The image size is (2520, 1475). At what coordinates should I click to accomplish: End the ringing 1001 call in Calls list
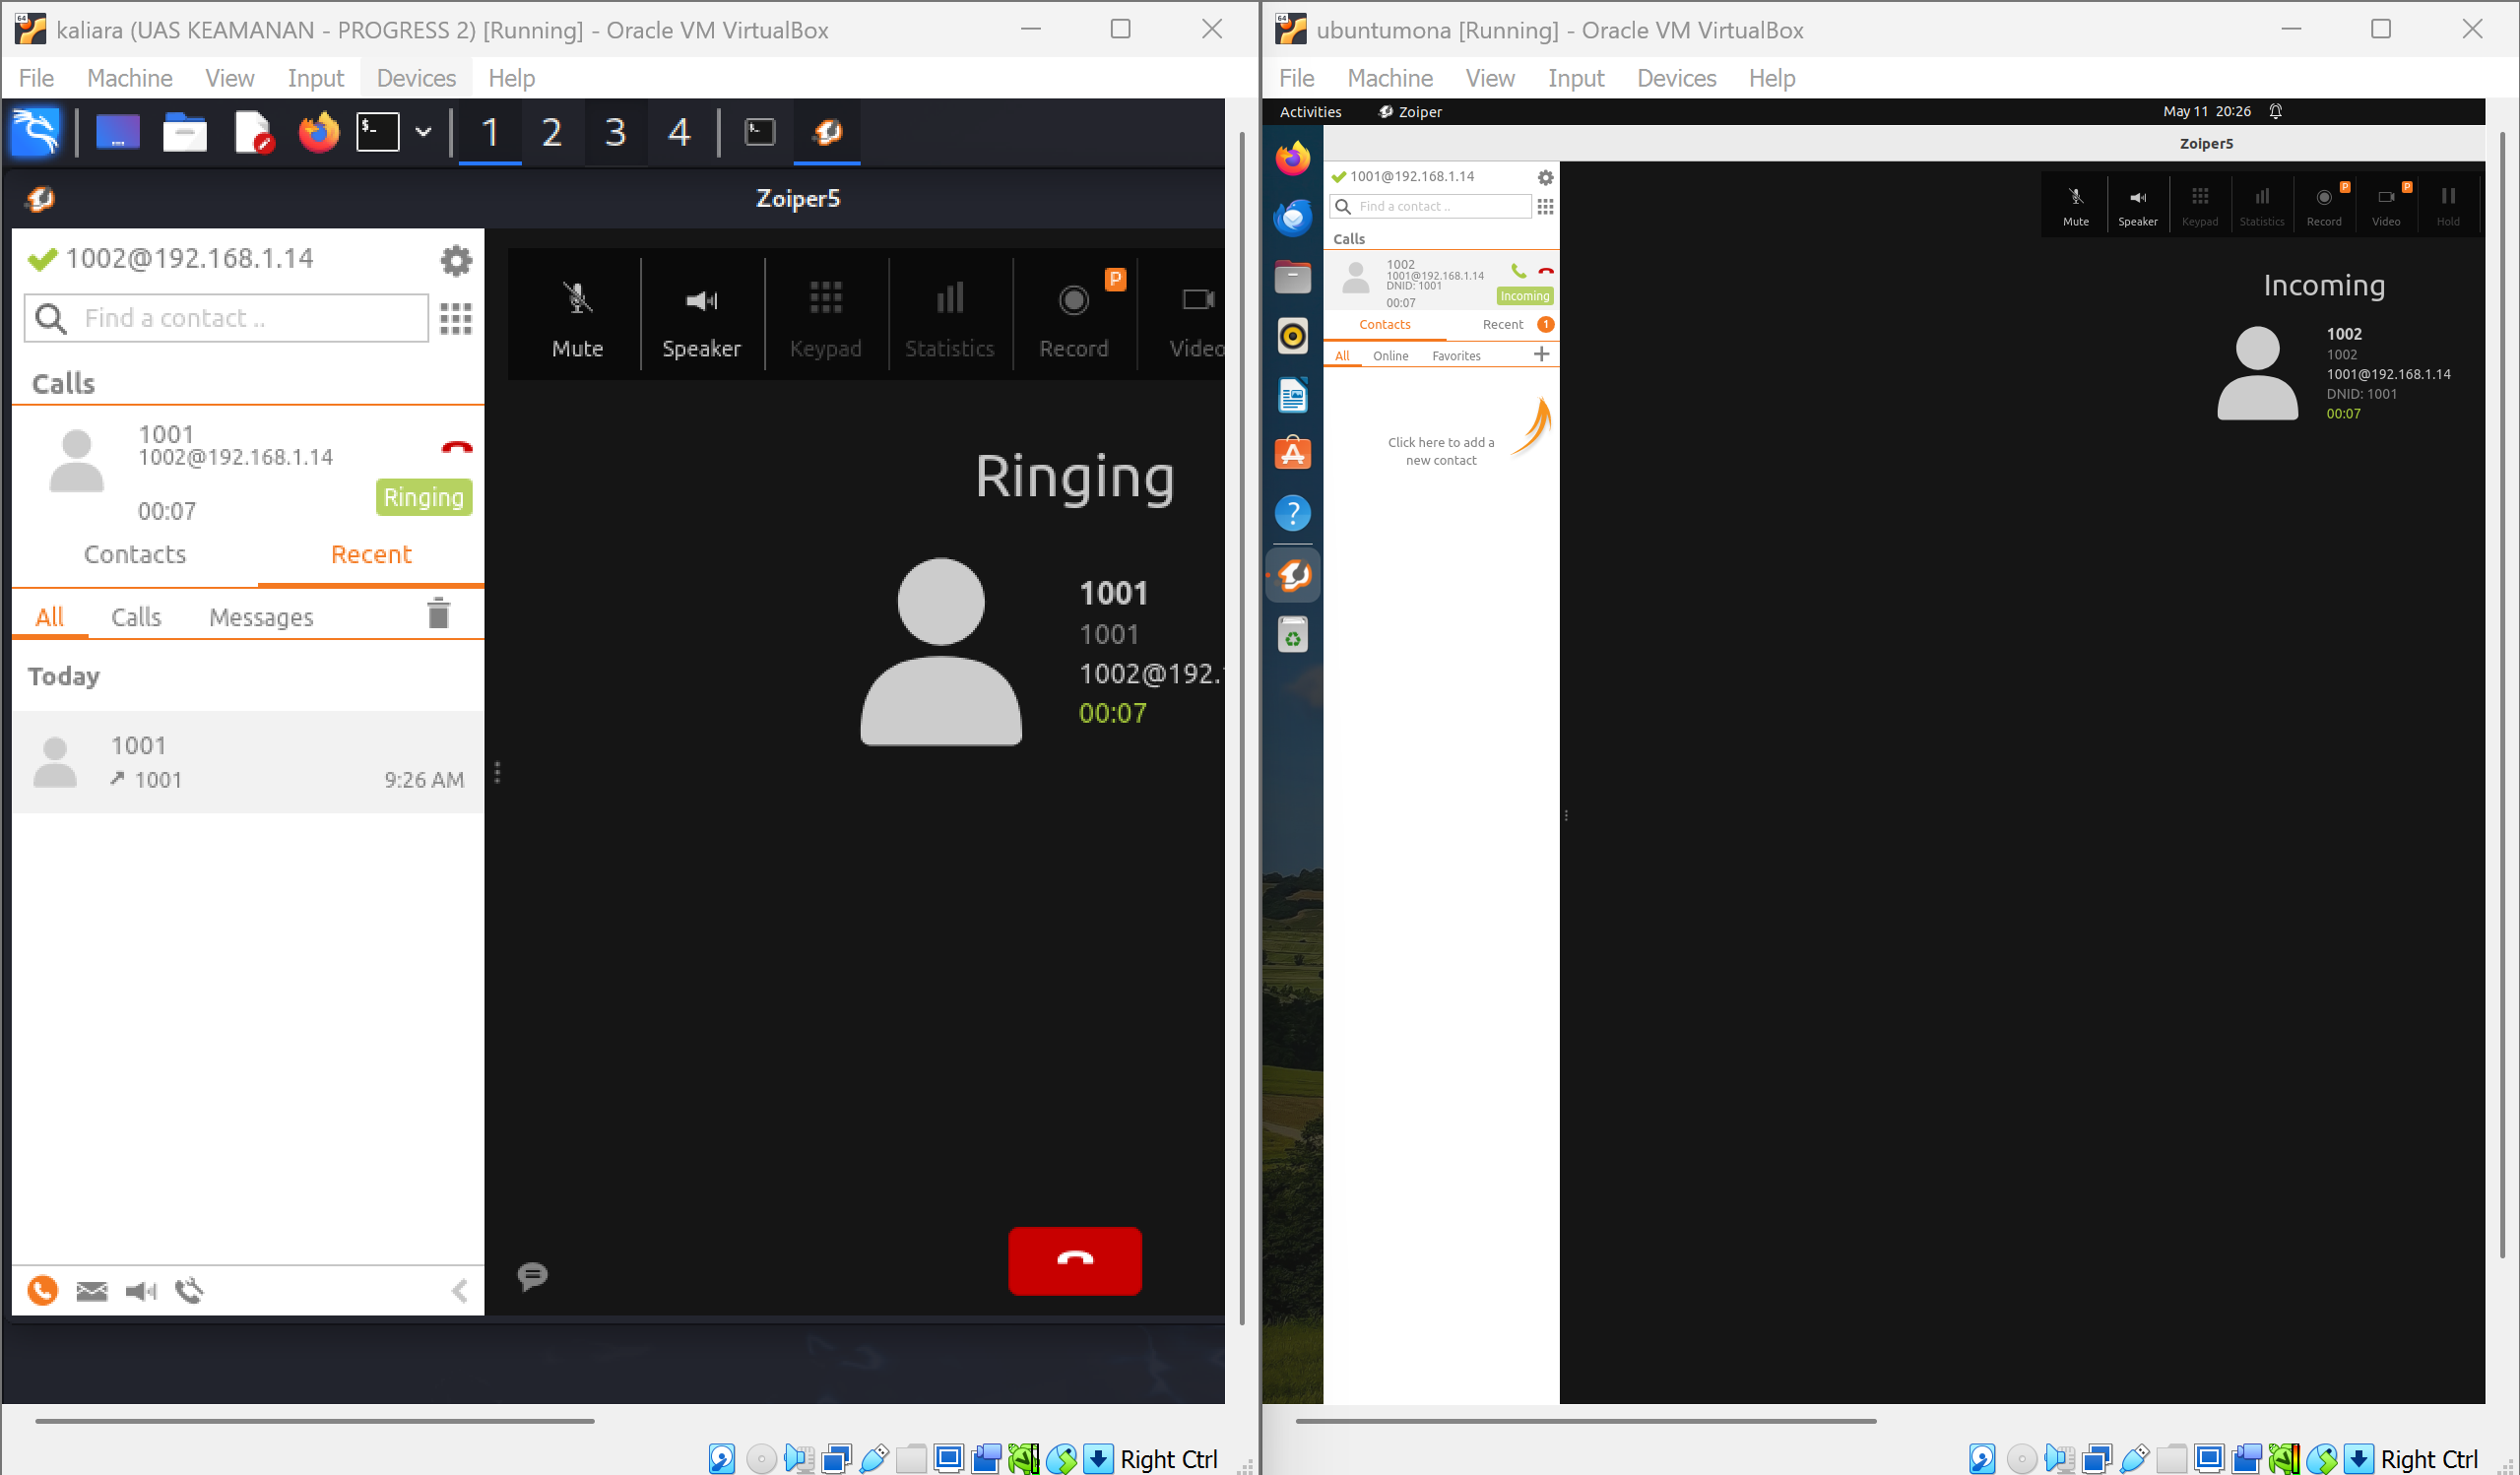[456, 446]
